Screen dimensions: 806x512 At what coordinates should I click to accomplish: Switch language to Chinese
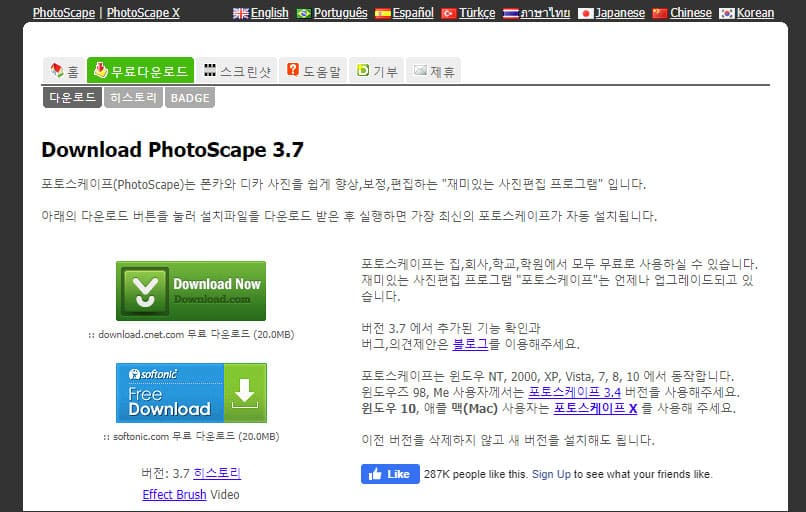(691, 13)
